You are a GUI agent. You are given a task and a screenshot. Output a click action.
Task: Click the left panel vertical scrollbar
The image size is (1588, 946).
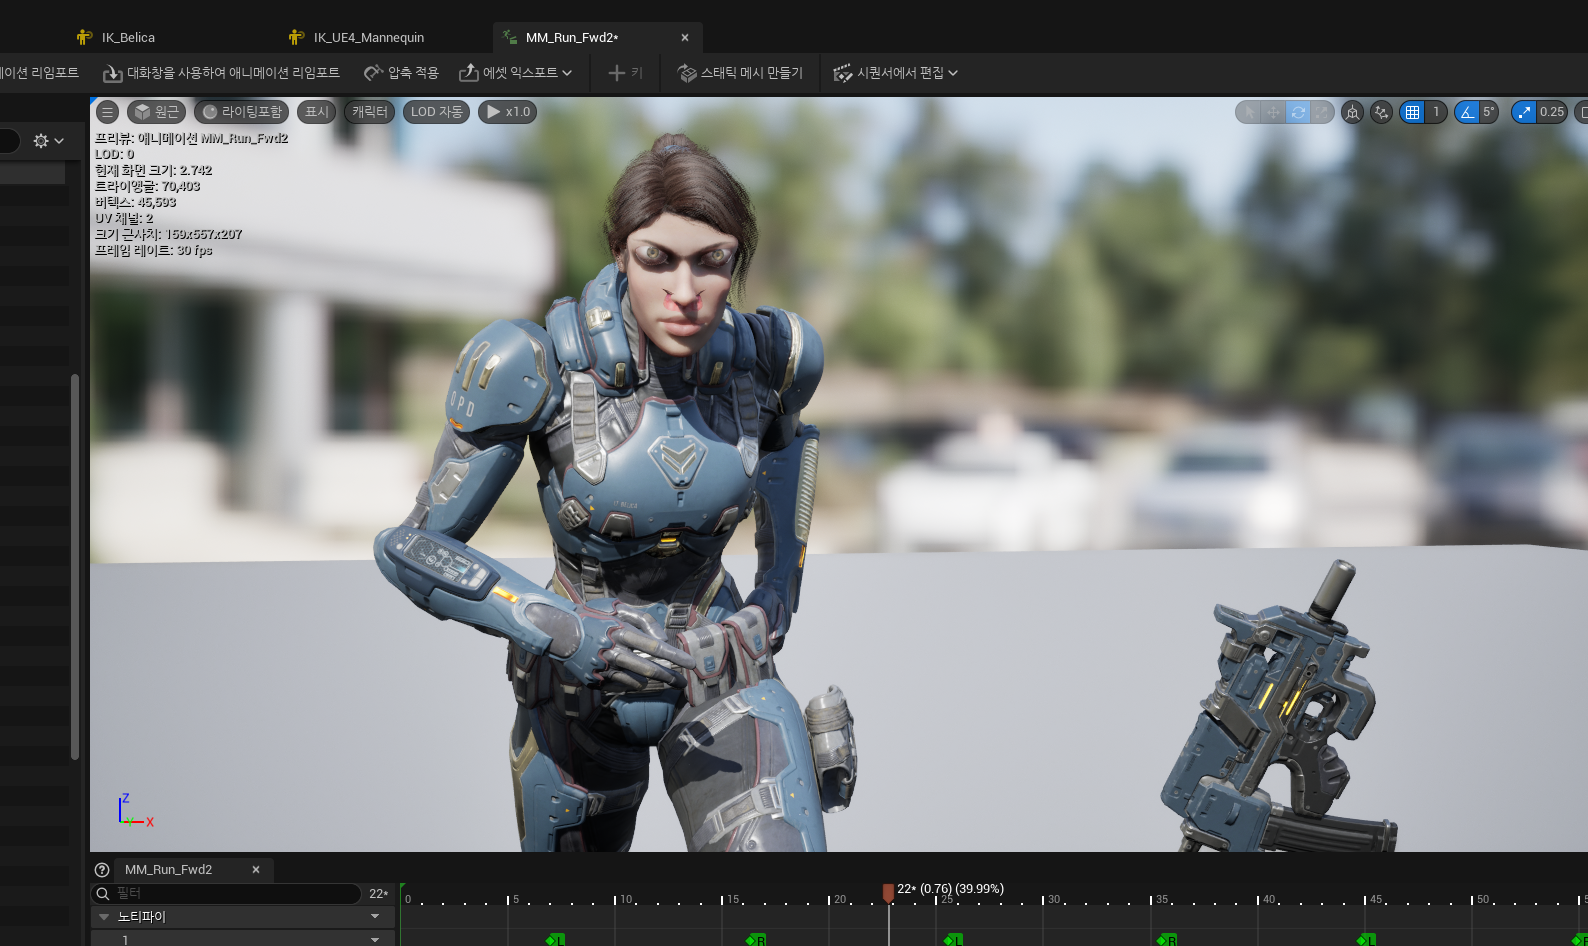tap(75, 566)
